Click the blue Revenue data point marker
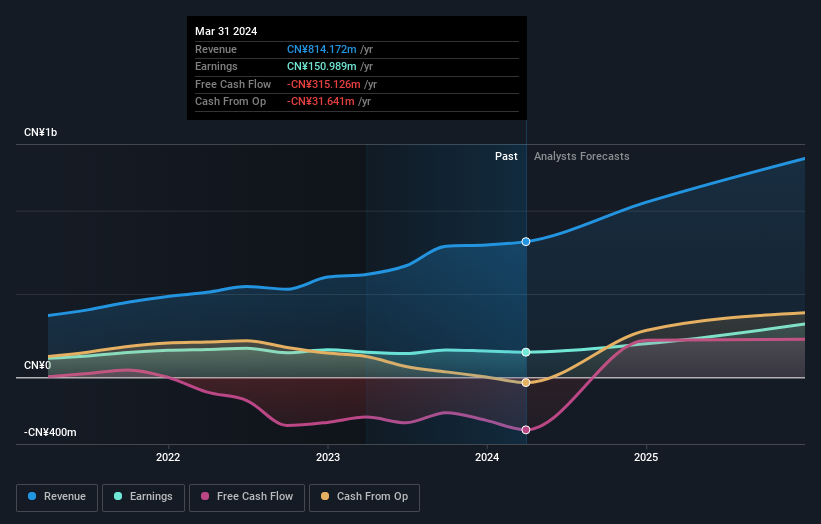The width and height of the screenshot is (821, 524). point(526,241)
